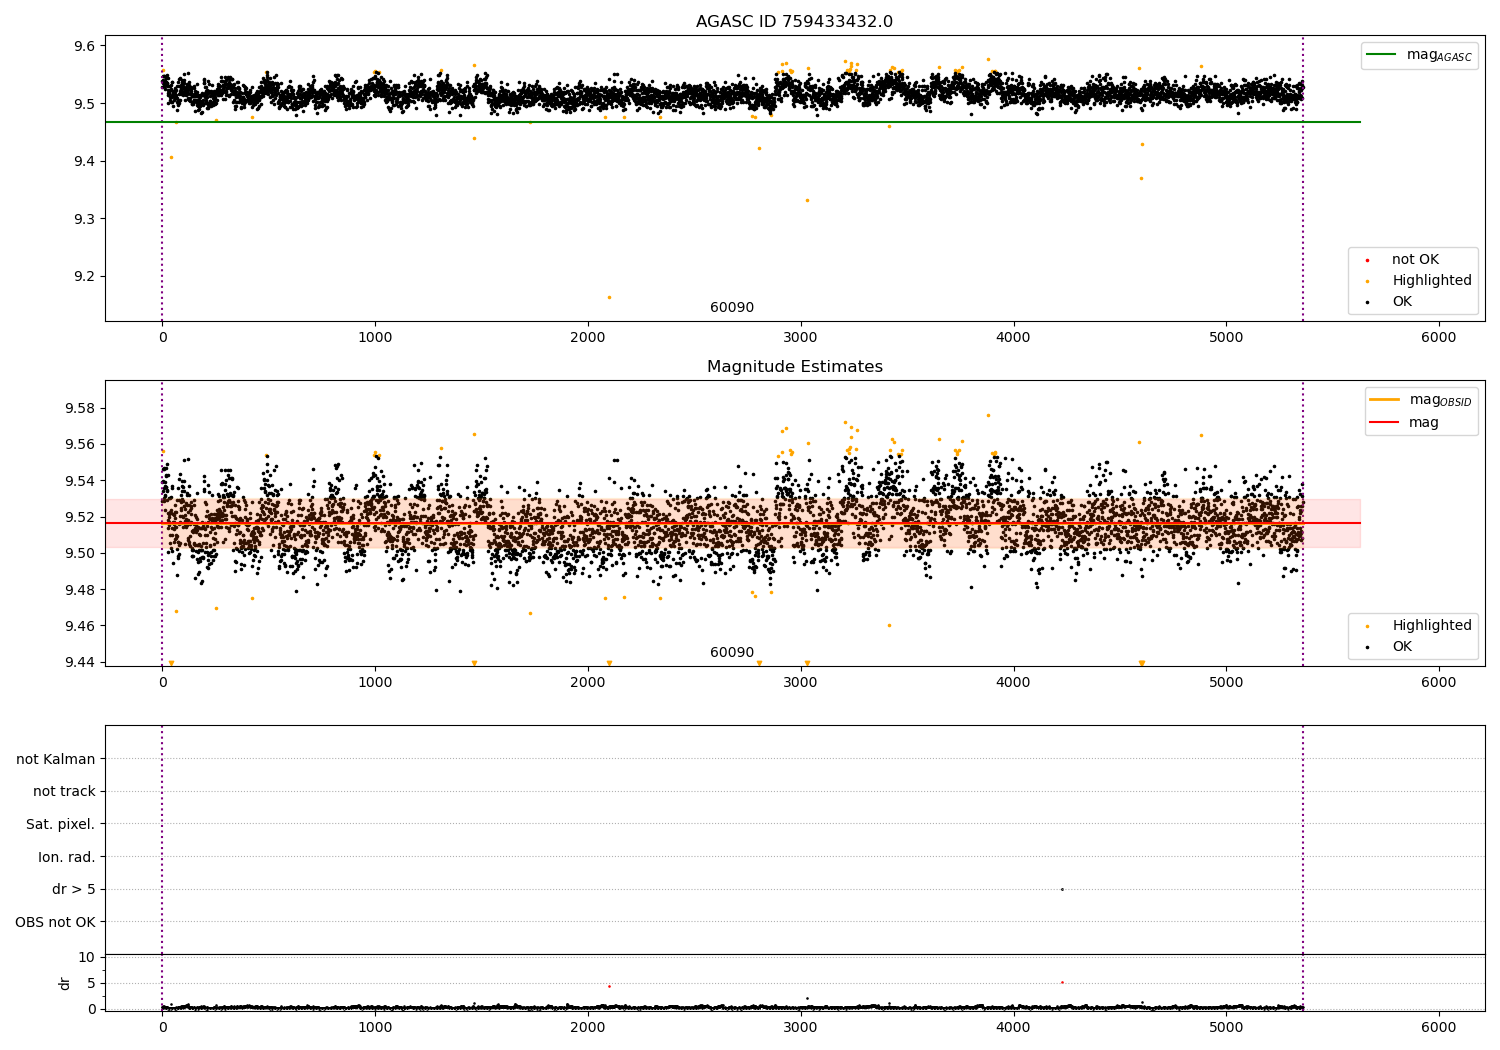Click the lowest orange outlier near 9.16 in top plot

tap(609, 297)
